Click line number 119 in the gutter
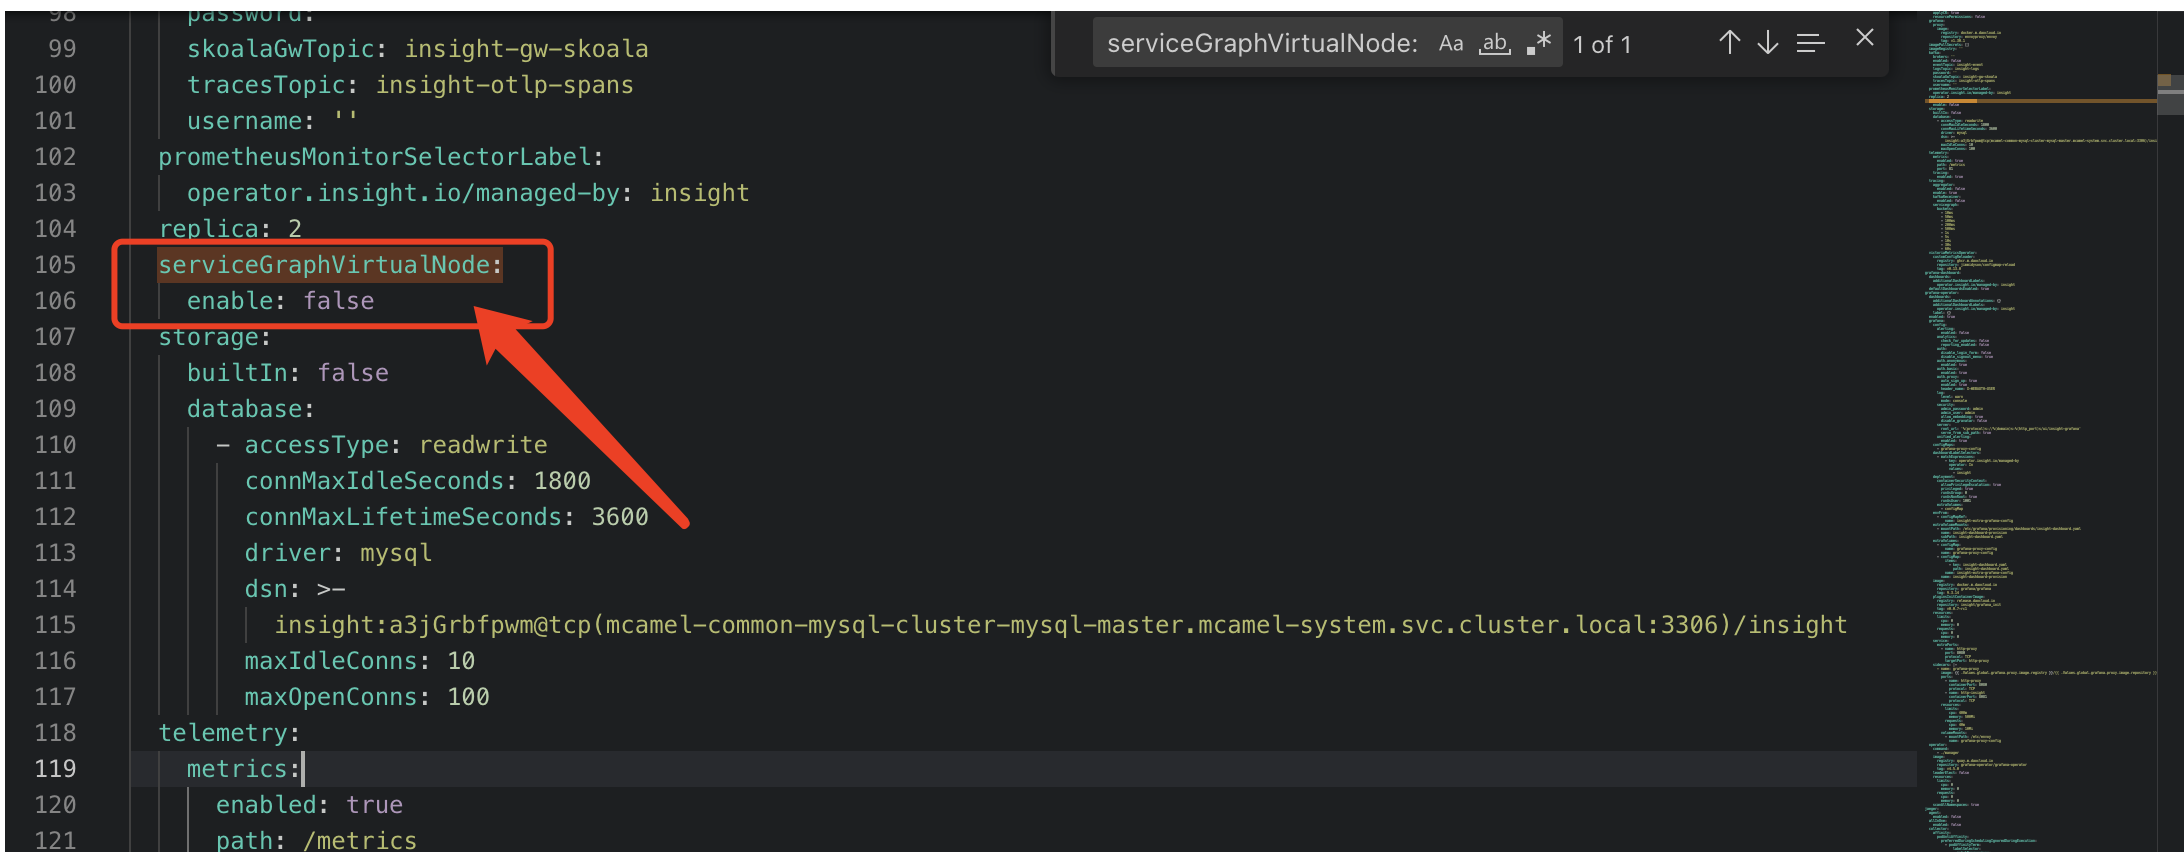The image size is (2184, 852). (x=55, y=769)
